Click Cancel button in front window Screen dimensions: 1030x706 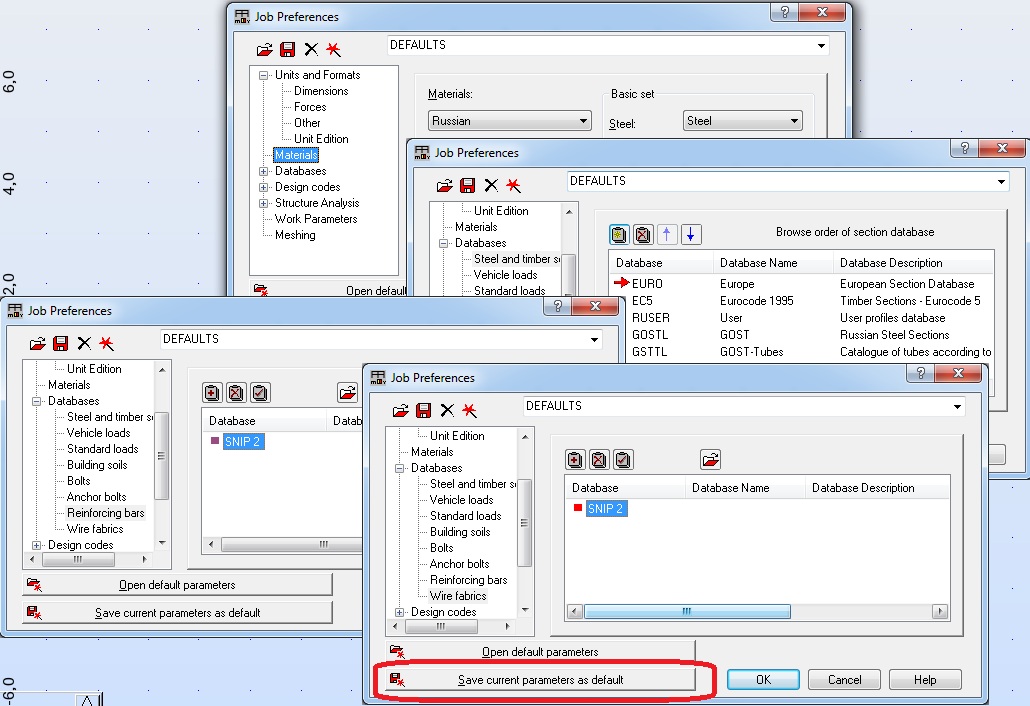[844, 680]
